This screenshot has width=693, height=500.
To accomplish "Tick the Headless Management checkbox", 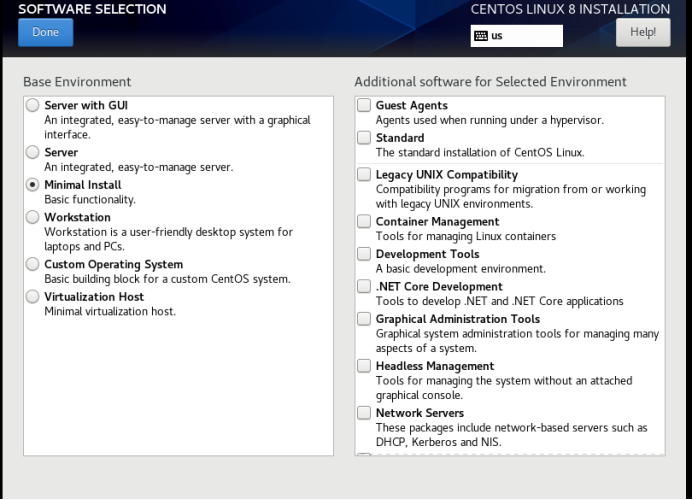I will pos(364,366).
